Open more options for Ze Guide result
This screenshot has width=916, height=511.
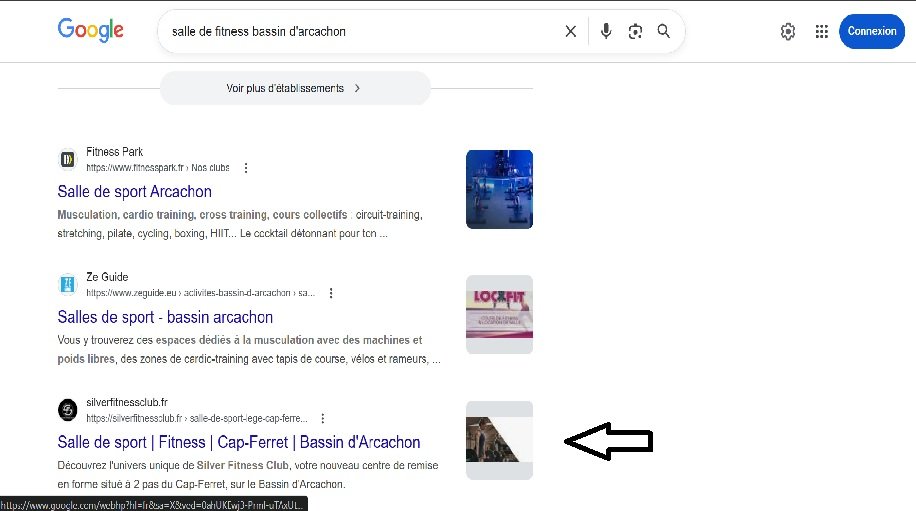point(331,293)
